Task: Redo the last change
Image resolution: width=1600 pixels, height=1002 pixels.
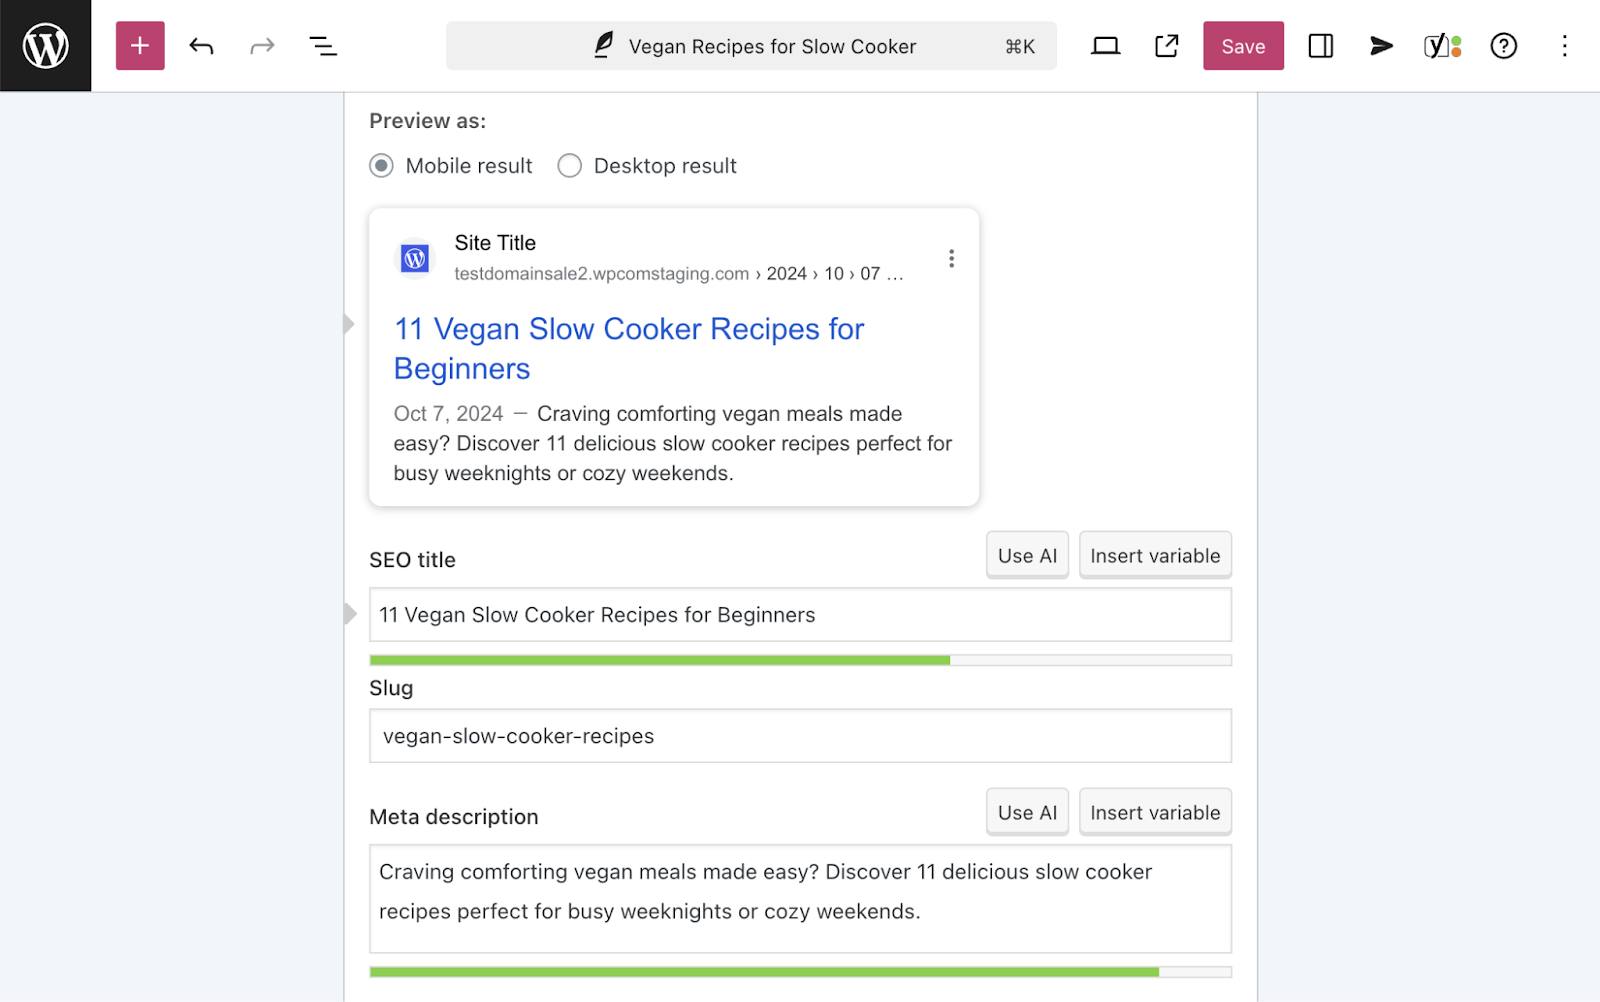Action: (262, 45)
